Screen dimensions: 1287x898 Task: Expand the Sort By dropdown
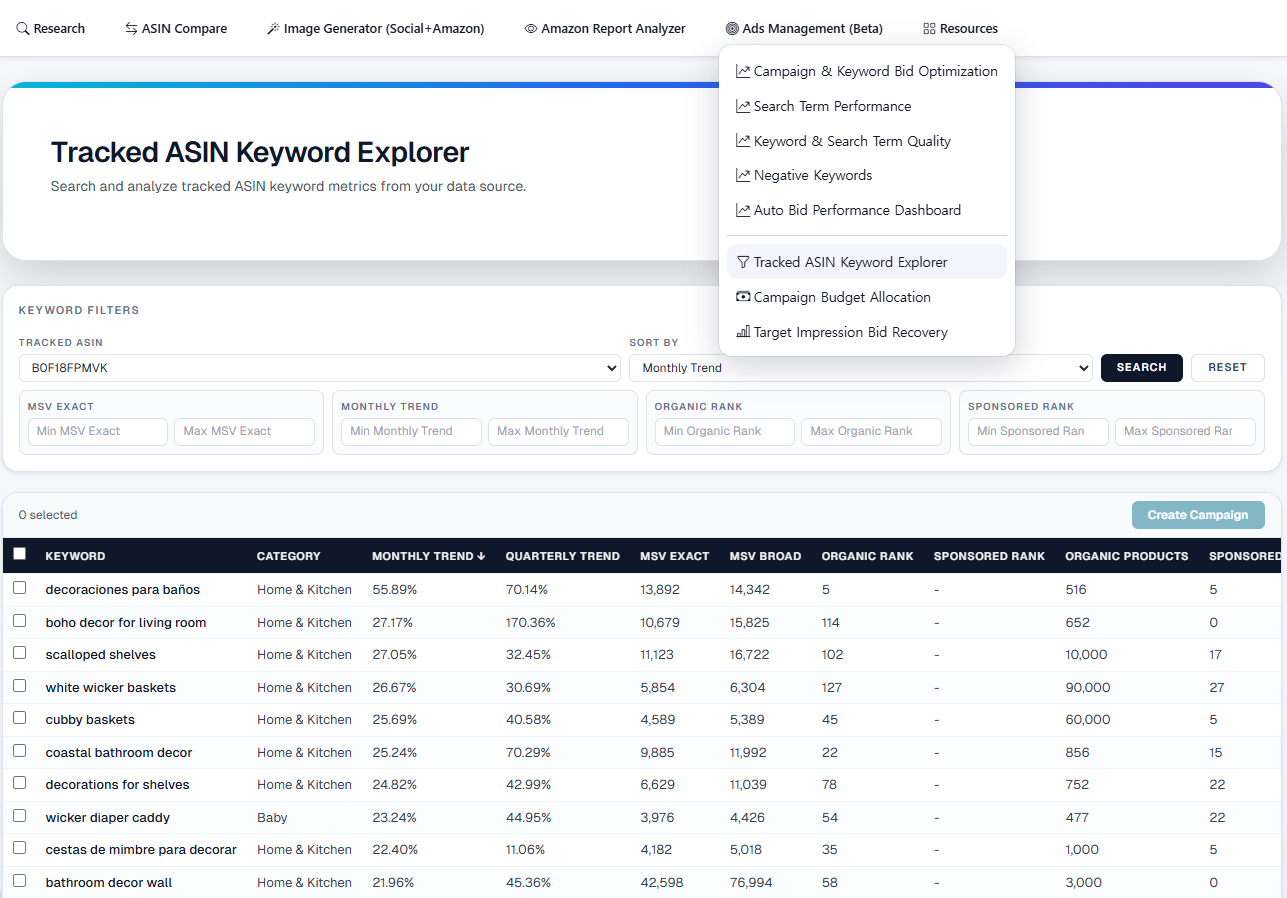click(x=860, y=368)
